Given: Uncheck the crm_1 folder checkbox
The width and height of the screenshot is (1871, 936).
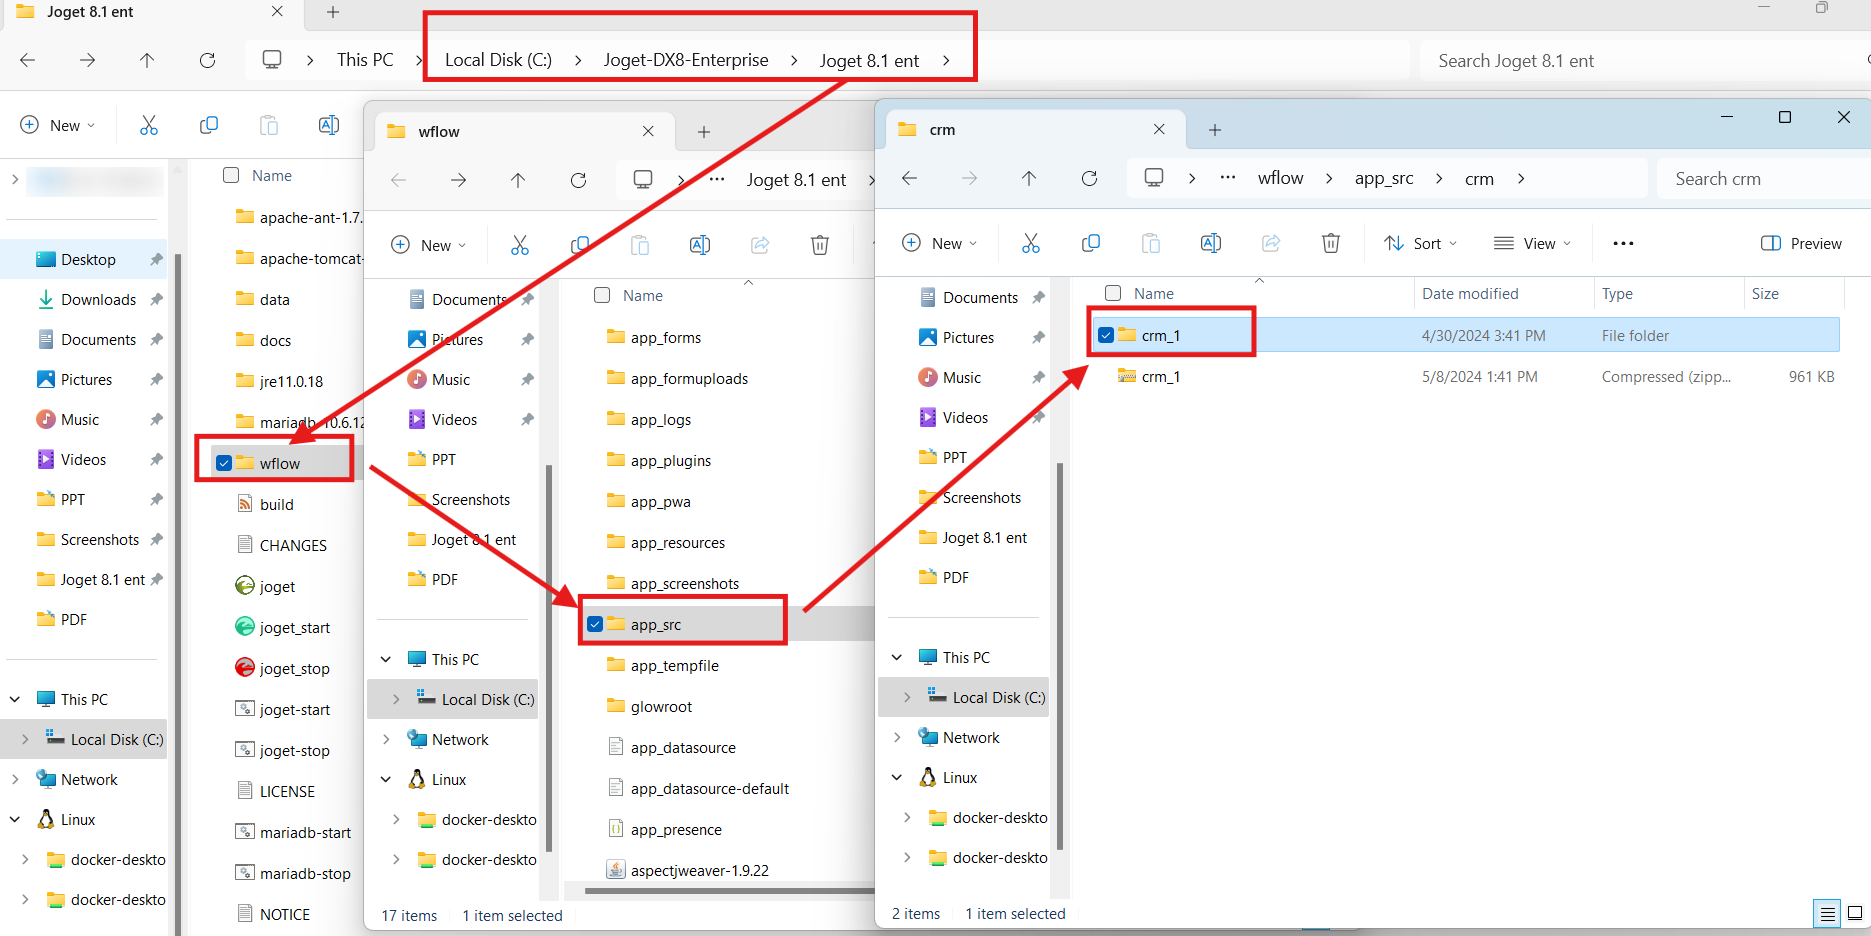Looking at the screenshot, I should point(1106,335).
